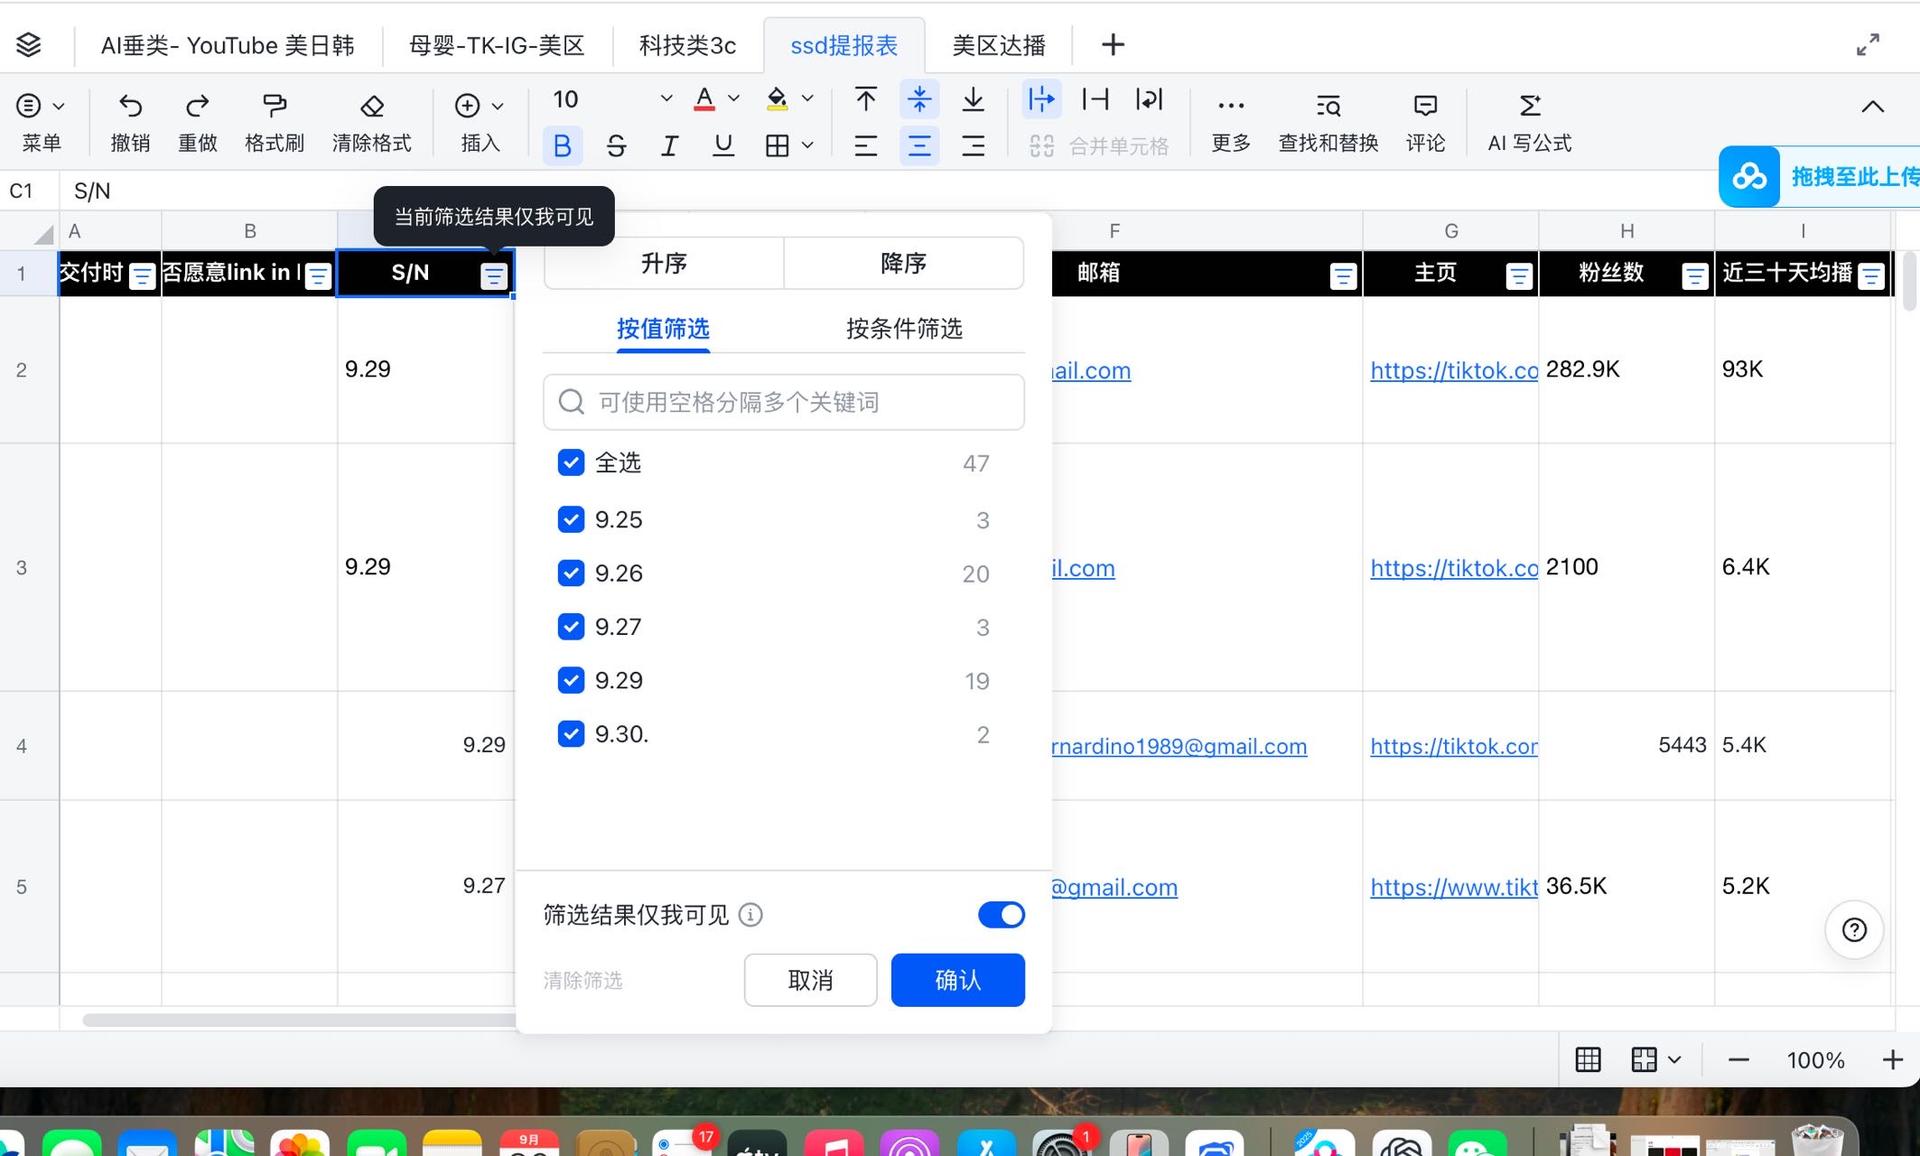The height and width of the screenshot is (1156, 1920).
Task: Uncheck the 9.29 filter value
Action: pos(571,681)
